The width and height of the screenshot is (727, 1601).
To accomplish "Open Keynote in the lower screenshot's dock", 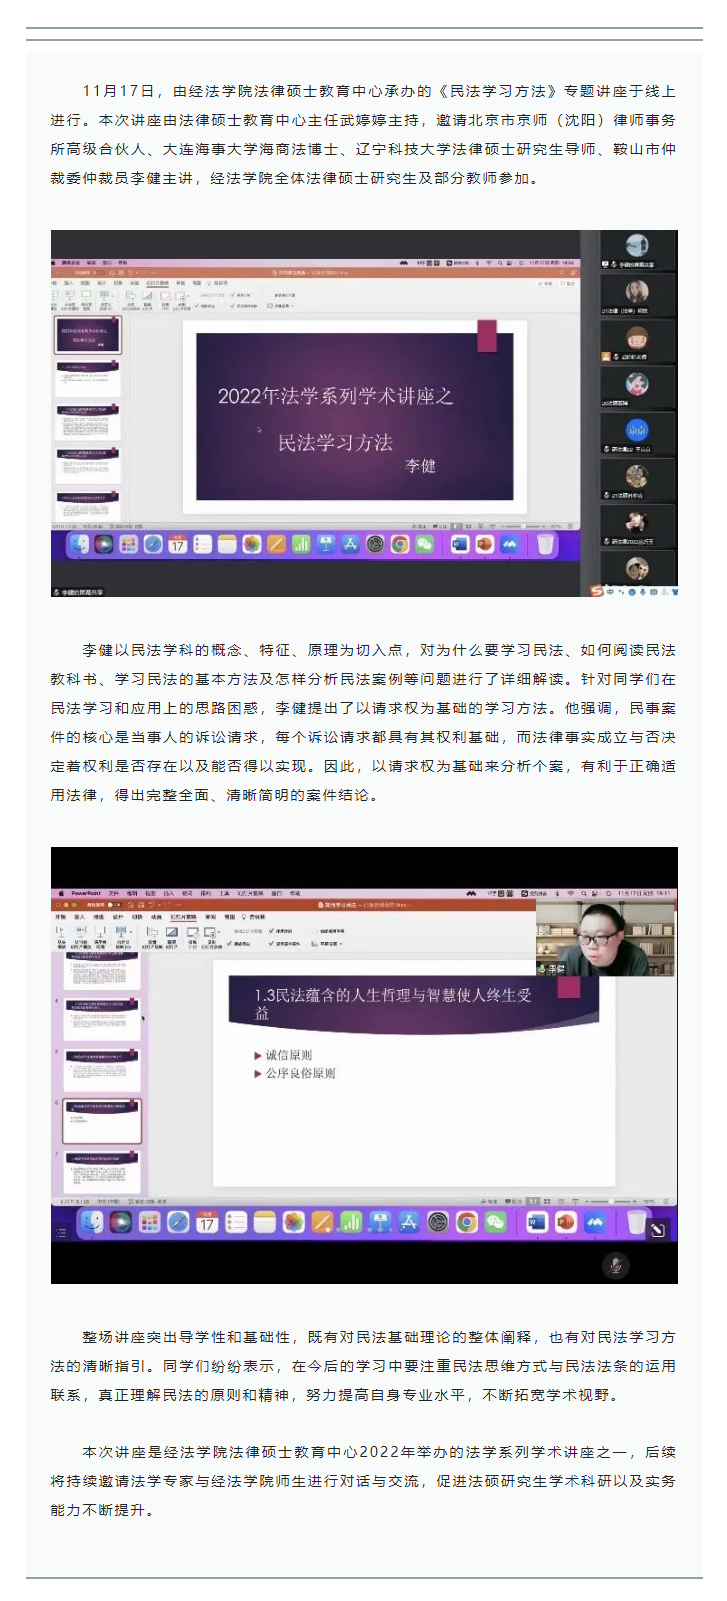I will pyautogui.click(x=380, y=1222).
